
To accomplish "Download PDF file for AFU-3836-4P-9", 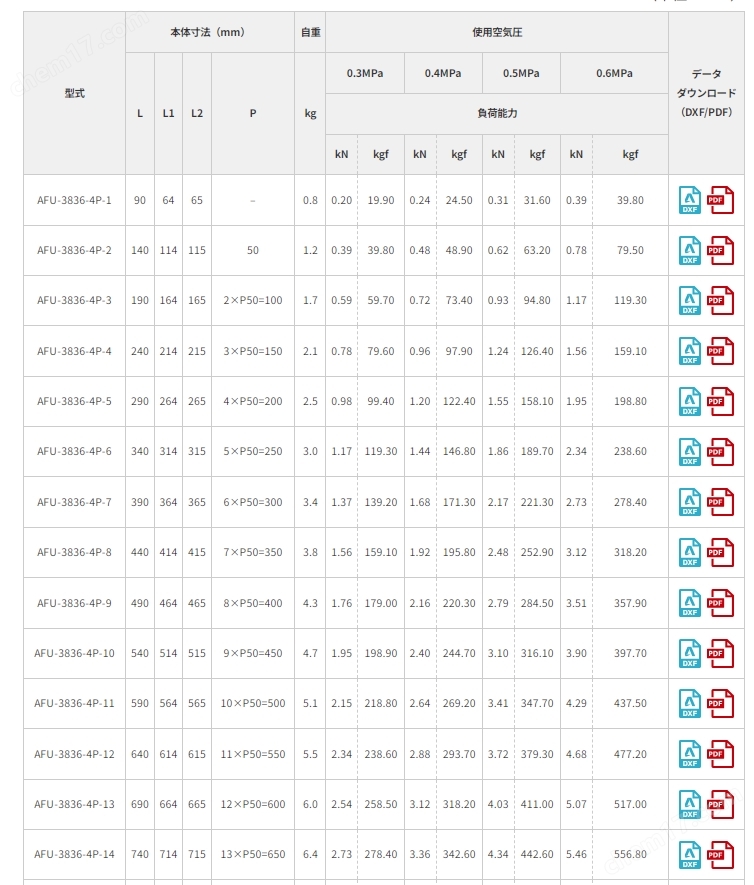I will click(x=720, y=603).
